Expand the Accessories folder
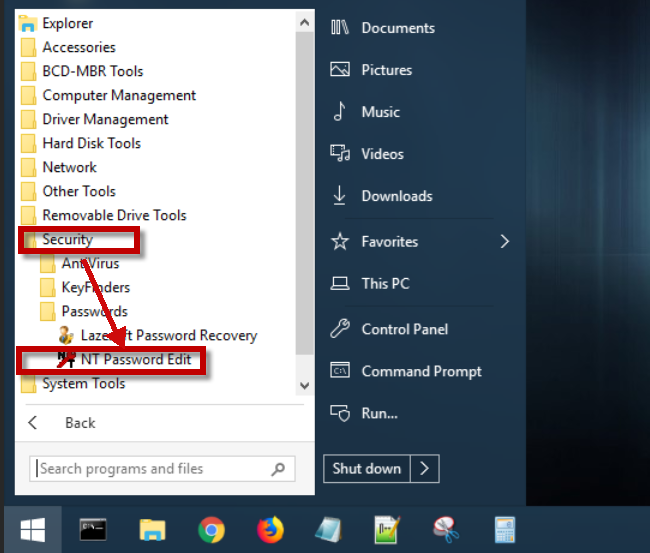Viewport: 650px width, 553px height. click(x=68, y=48)
